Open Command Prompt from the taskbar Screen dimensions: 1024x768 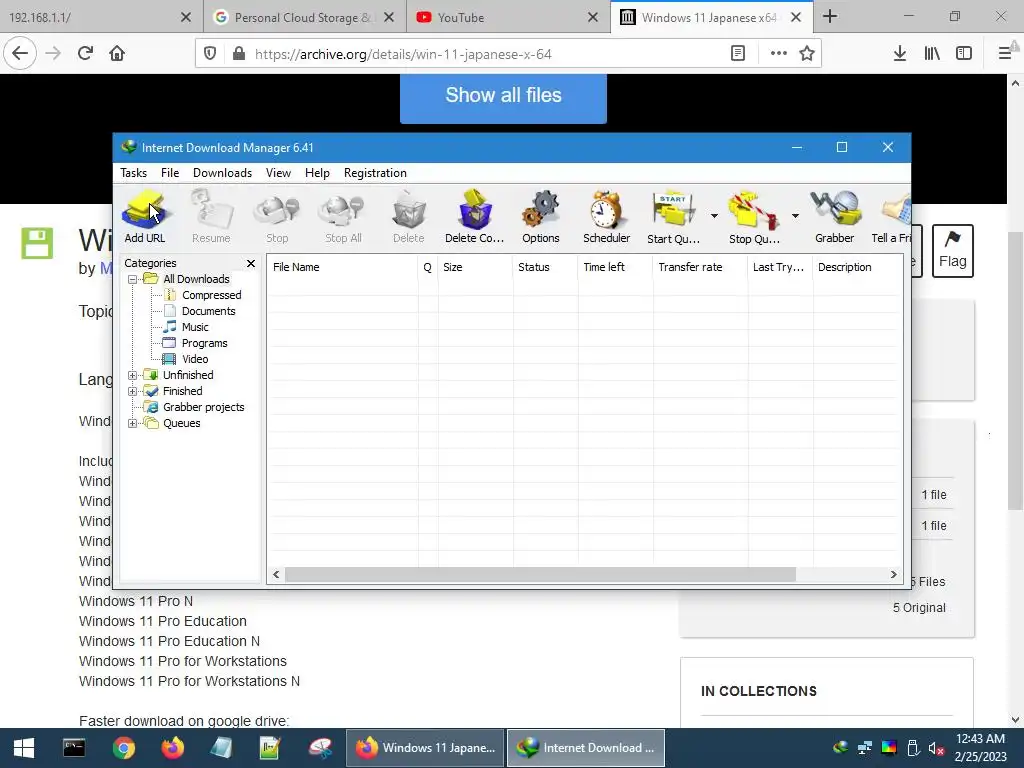click(74, 748)
